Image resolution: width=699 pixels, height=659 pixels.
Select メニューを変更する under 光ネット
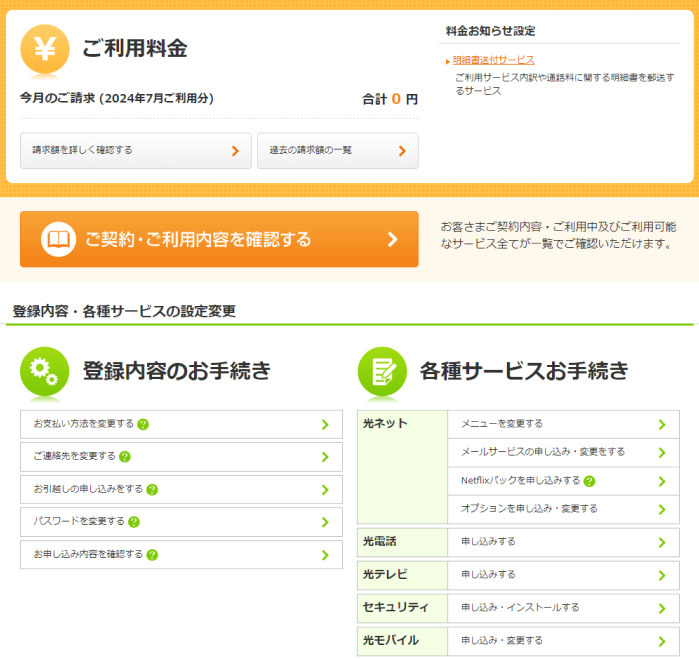[563, 424]
